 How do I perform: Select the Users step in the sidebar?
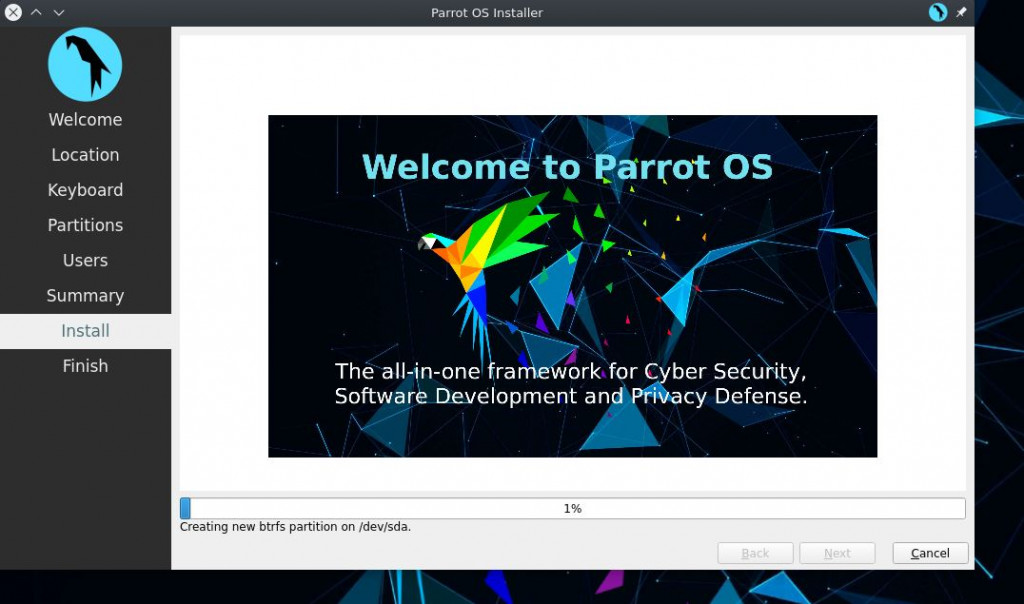[86, 261]
